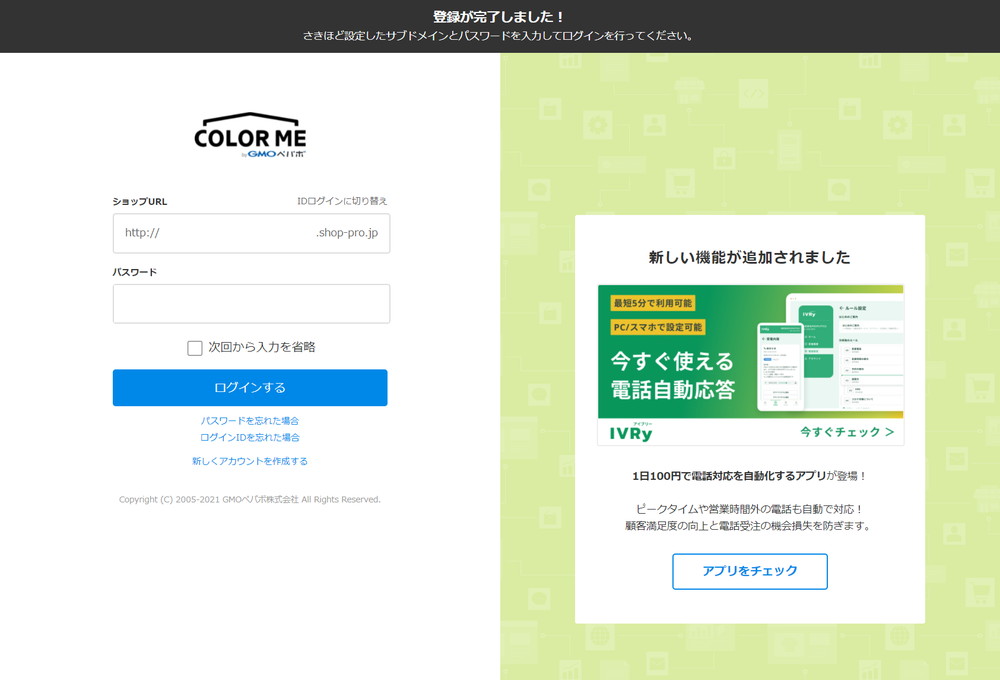Image resolution: width=1000 pixels, height=680 pixels.
Task: Switch to IDログイン via the IDログインに切り替え link
Action: 342,201
